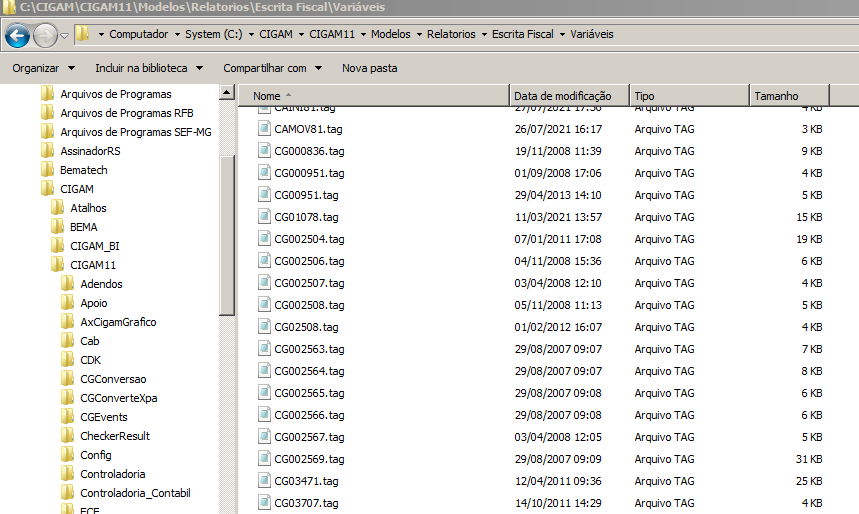Select the CGConverteXpa folder icon
This screenshot has height=514, width=859.
click(68, 398)
